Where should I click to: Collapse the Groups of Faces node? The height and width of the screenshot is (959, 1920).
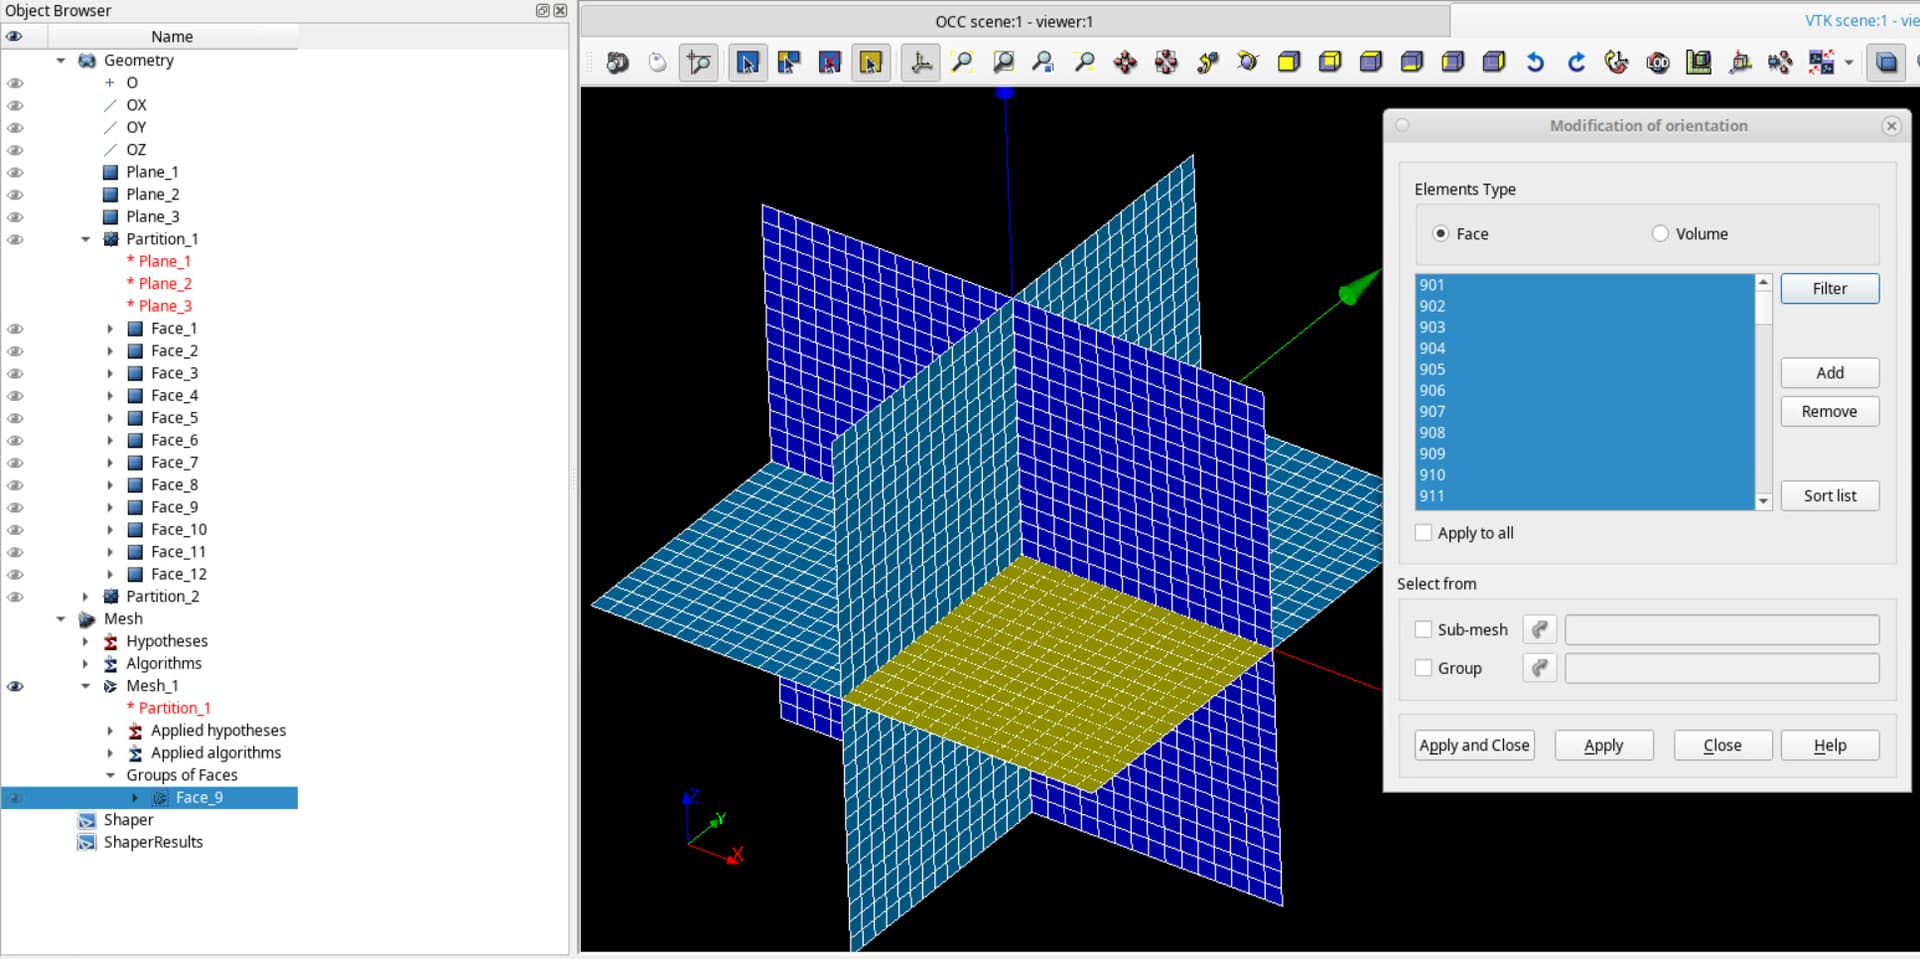110,776
